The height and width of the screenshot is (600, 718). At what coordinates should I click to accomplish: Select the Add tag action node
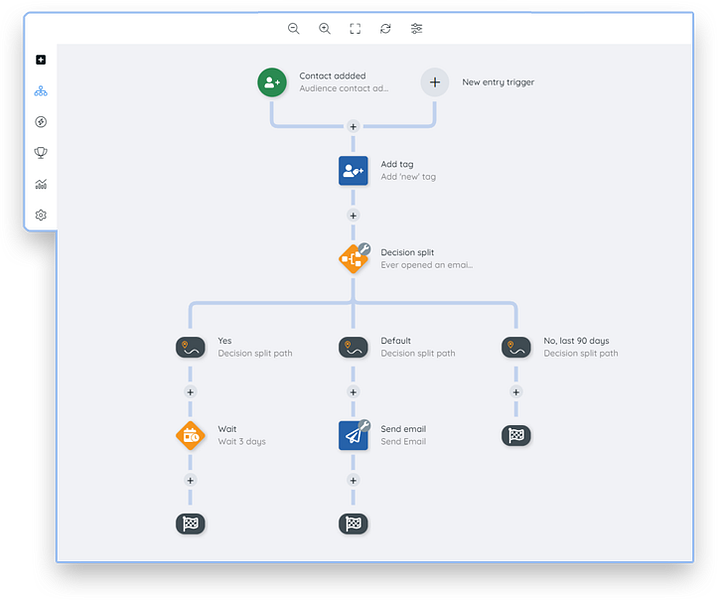[x=353, y=171]
